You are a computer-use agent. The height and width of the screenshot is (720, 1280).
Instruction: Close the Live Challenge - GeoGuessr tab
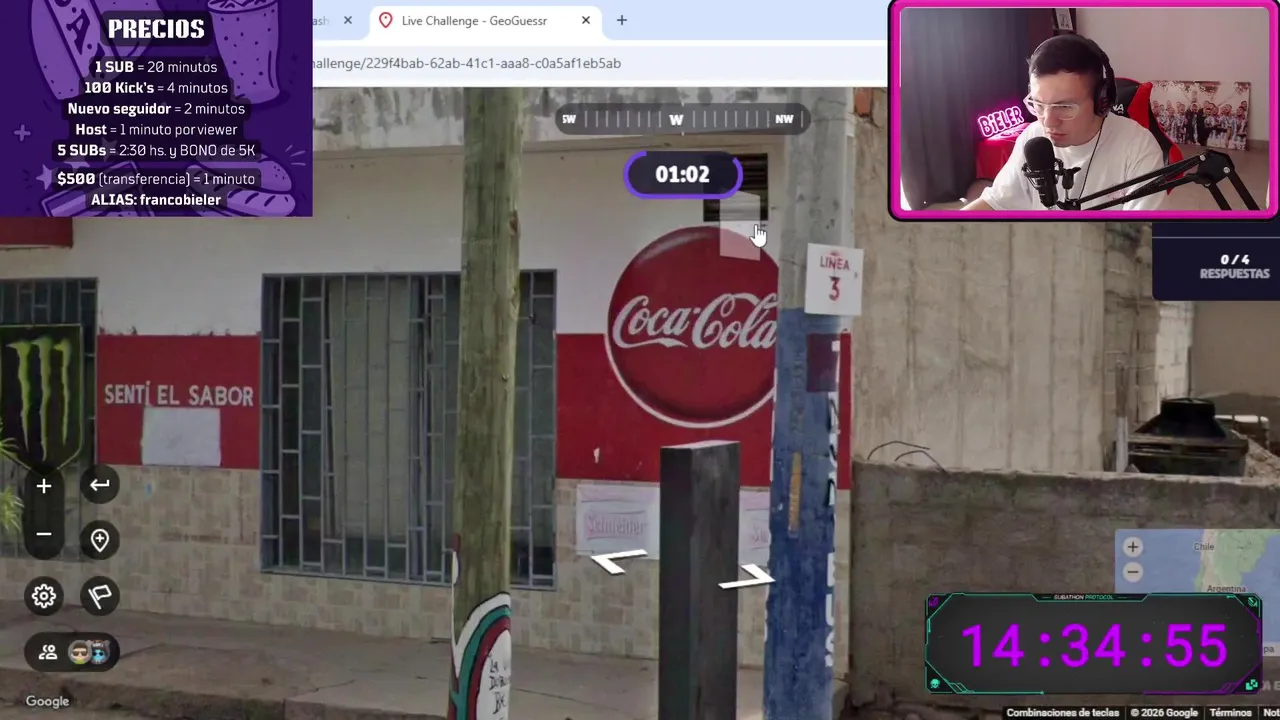click(x=586, y=20)
